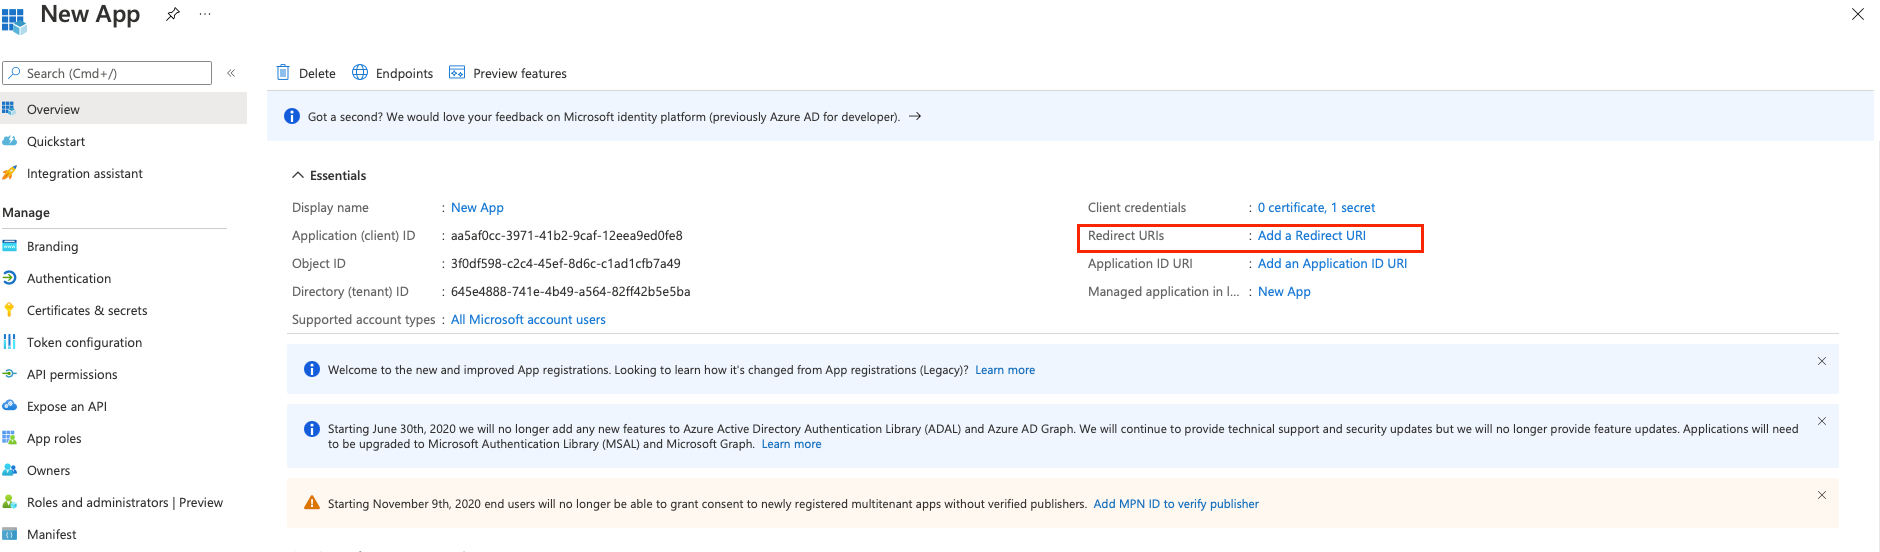
Task: Click the Delete trash icon
Action: [x=283, y=73]
